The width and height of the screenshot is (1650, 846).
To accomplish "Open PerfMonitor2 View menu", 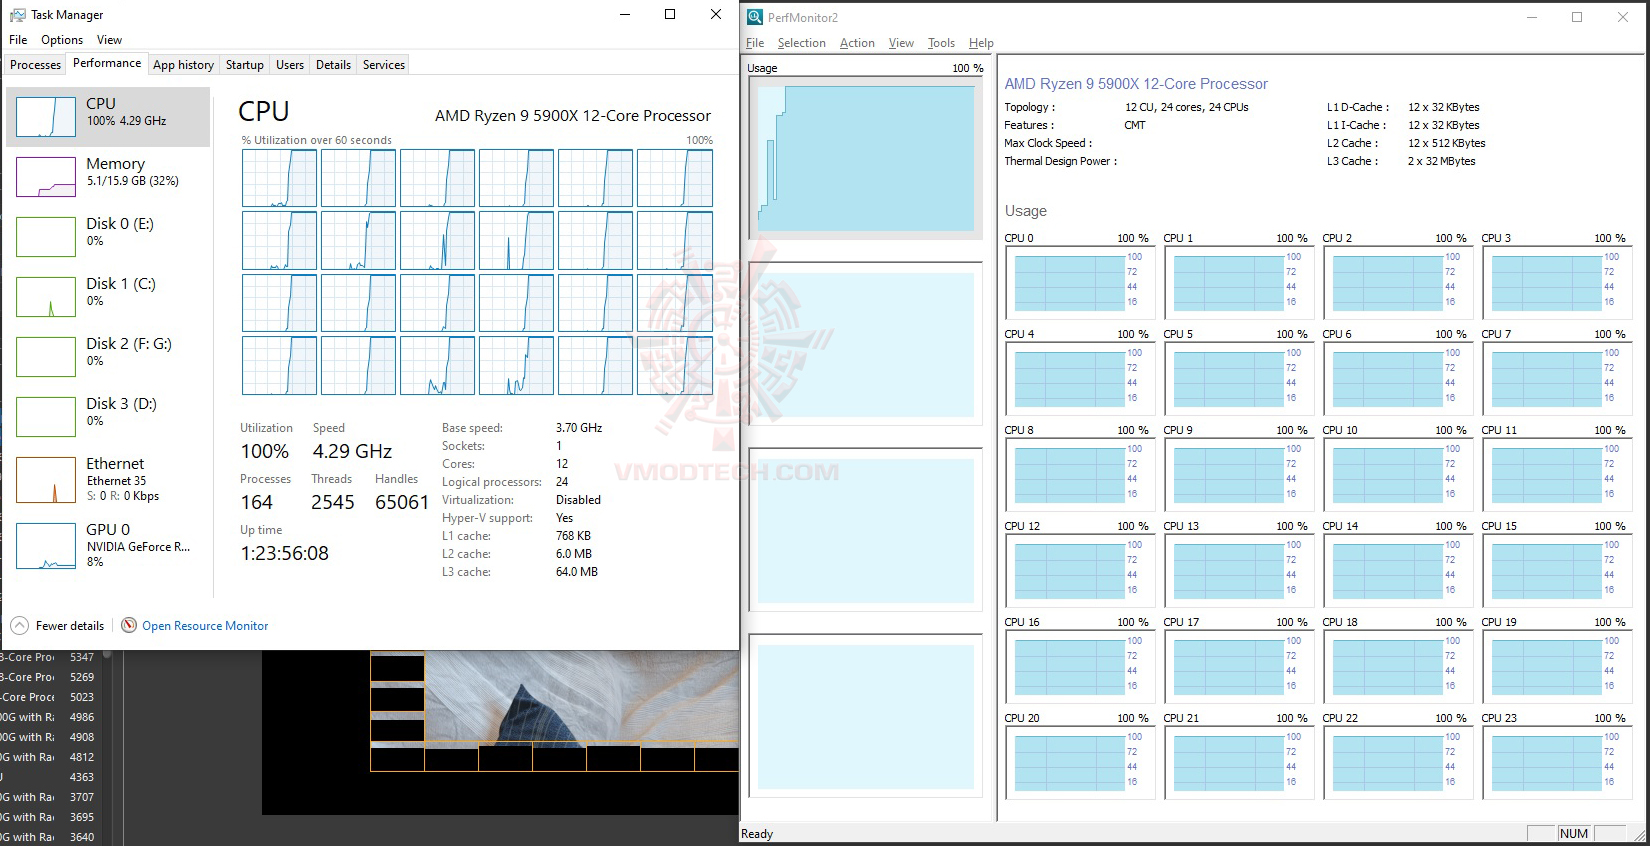I will (x=901, y=43).
